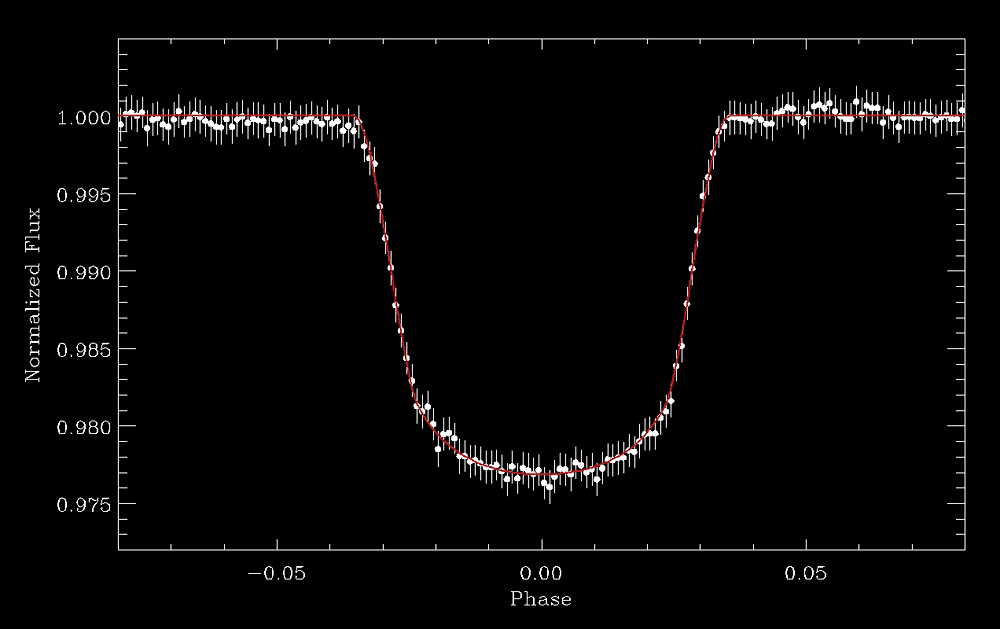Click the egress data point at 0.990 flux

pos(692,268)
